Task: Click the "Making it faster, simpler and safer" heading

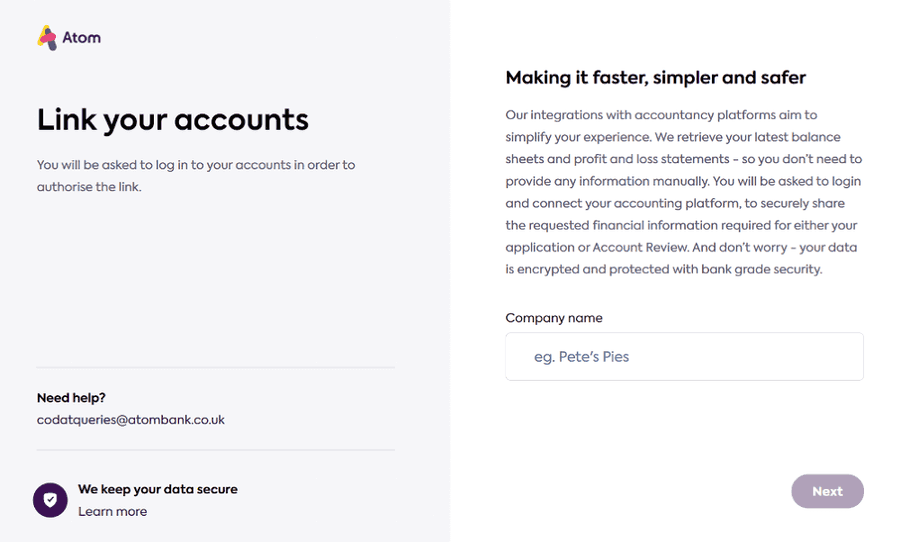Action: click(x=655, y=78)
